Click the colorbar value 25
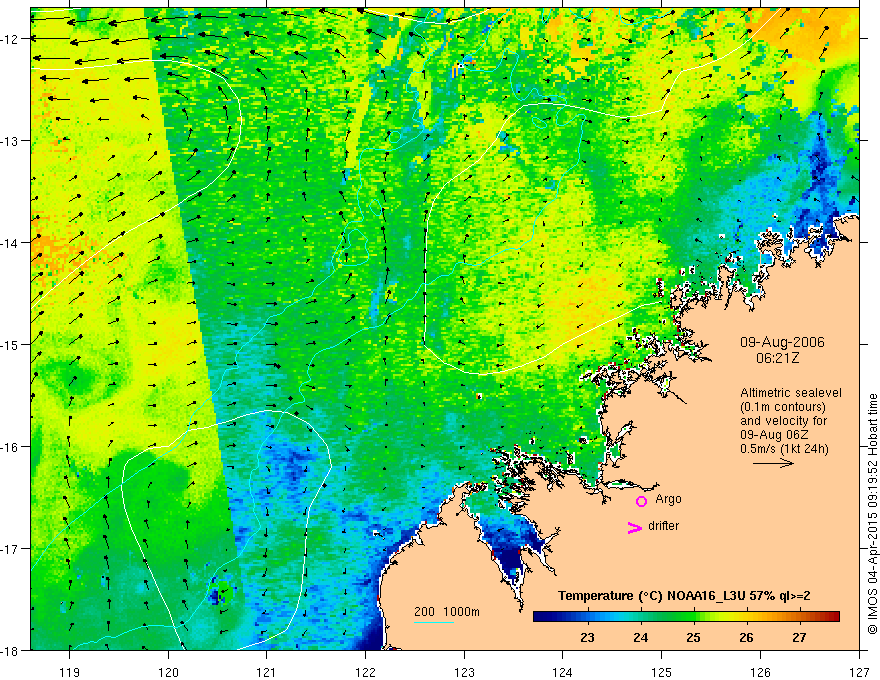 click(x=693, y=638)
